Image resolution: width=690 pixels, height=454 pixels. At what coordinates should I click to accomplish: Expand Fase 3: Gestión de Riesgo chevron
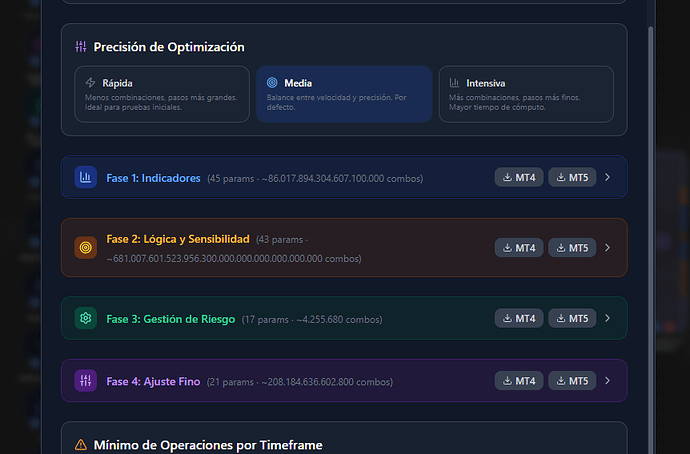coord(607,318)
